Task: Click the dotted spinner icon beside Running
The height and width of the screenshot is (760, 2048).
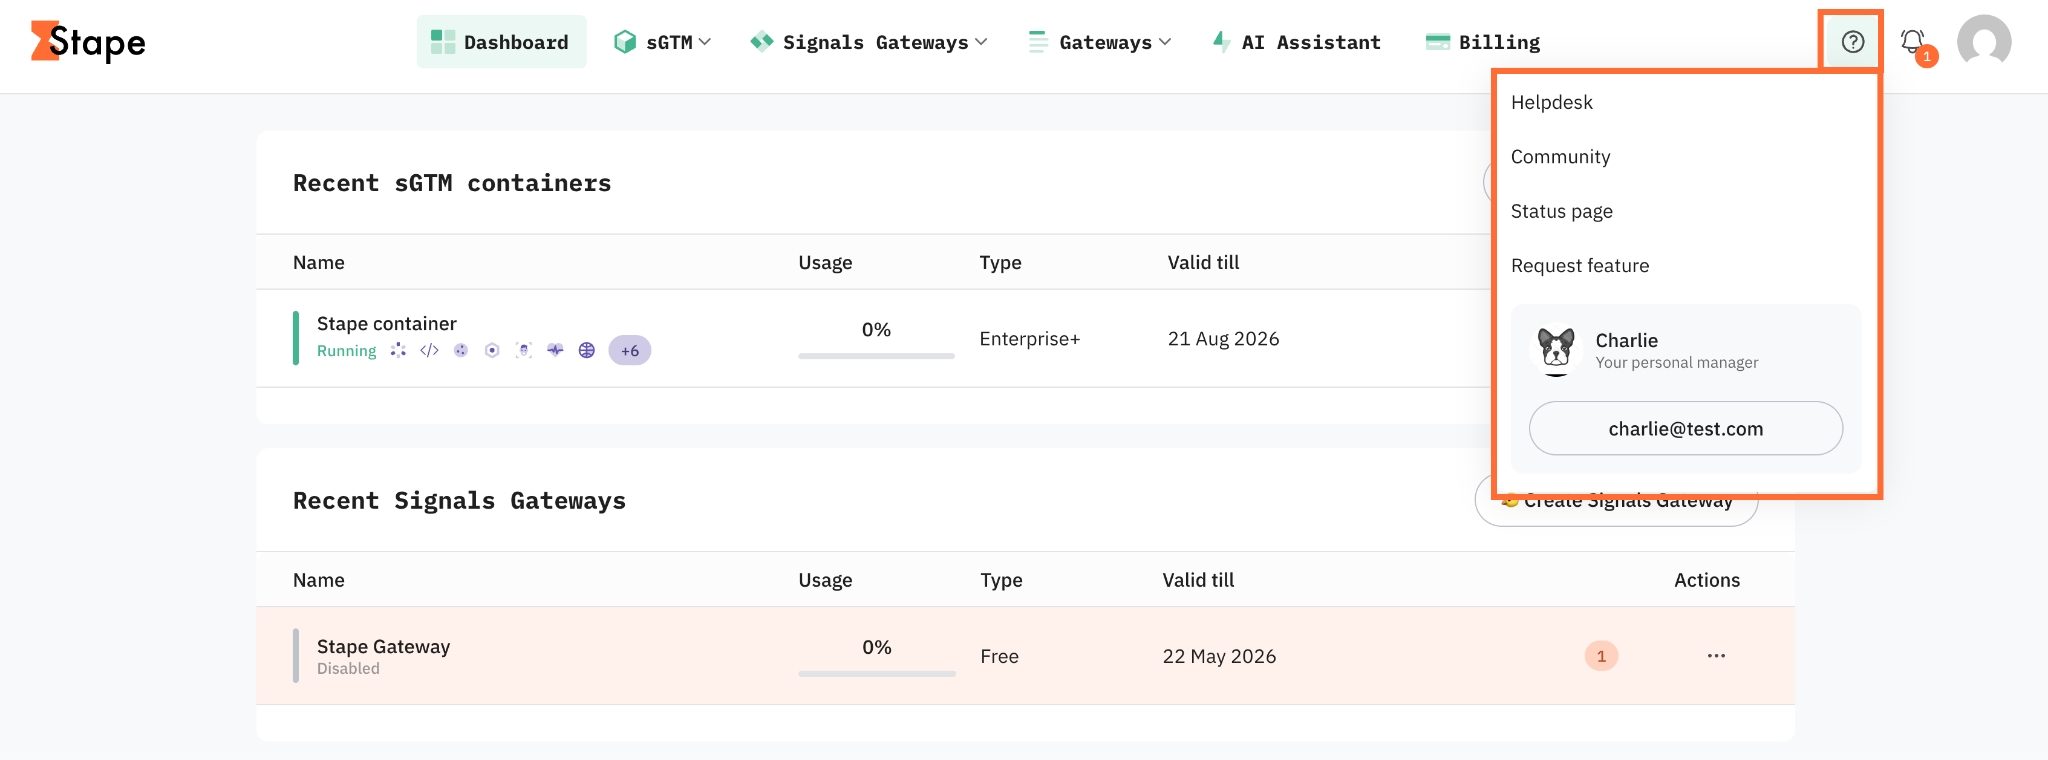Action: [x=398, y=350]
